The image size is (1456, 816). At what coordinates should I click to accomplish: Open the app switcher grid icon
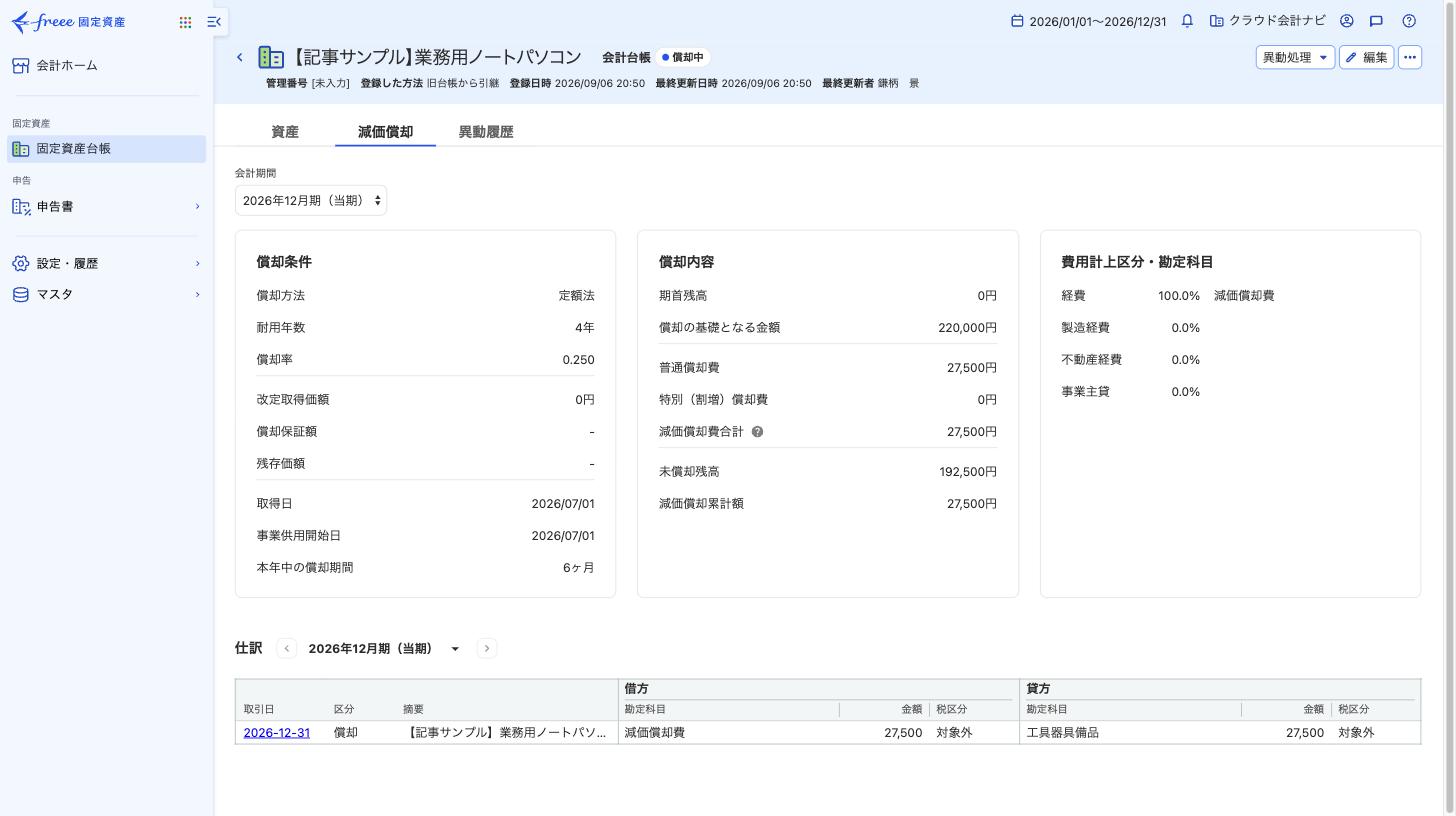pyautogui.click(x=185, y=22)
